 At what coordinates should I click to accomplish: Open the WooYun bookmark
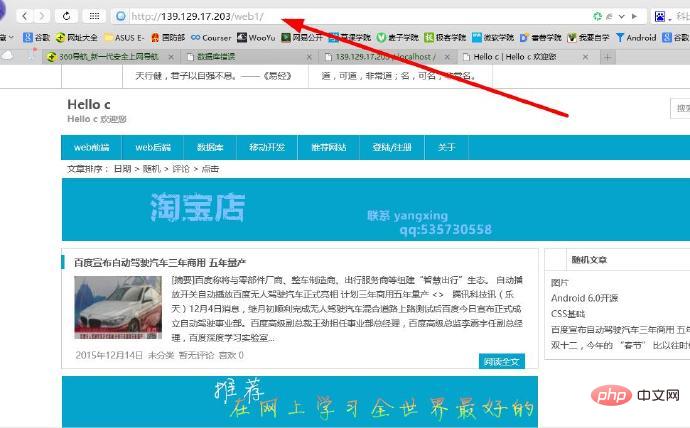tap(257, 37)
